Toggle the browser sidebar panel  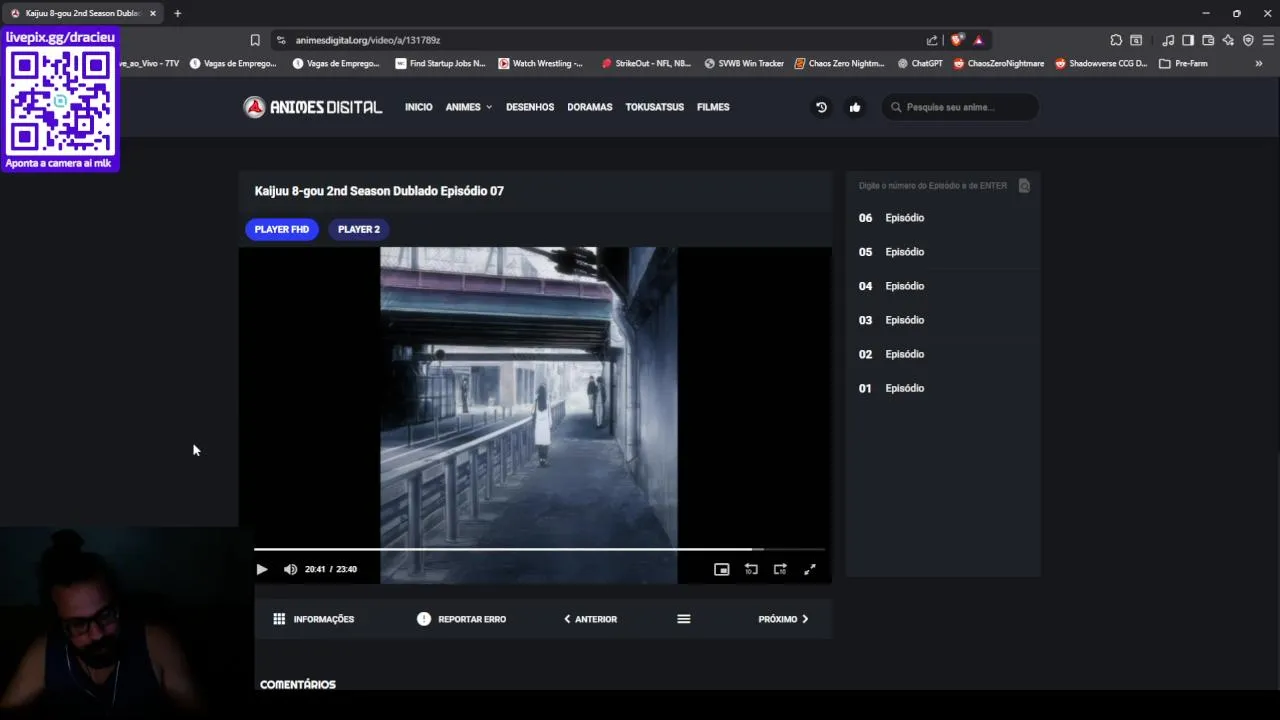(1188, 40)
